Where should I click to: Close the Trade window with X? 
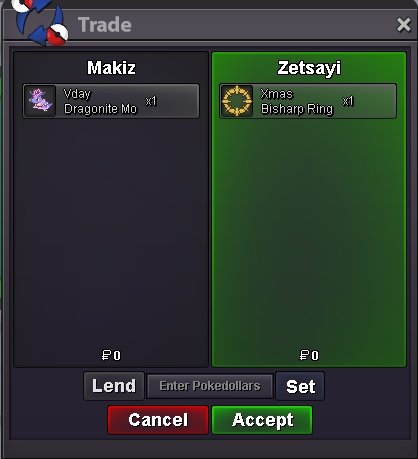pyautogui.click(x=404, y=25)
